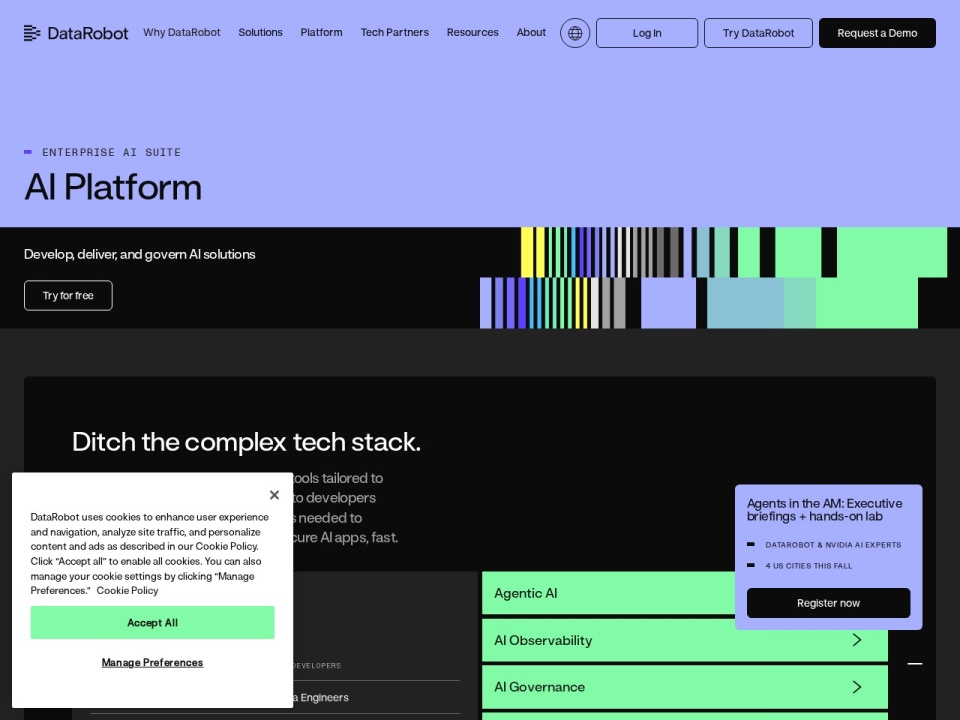The height and width of the screenshot is (720, 960).
Task: Click Try DataRobot button
Action: (x=759, y=33)
